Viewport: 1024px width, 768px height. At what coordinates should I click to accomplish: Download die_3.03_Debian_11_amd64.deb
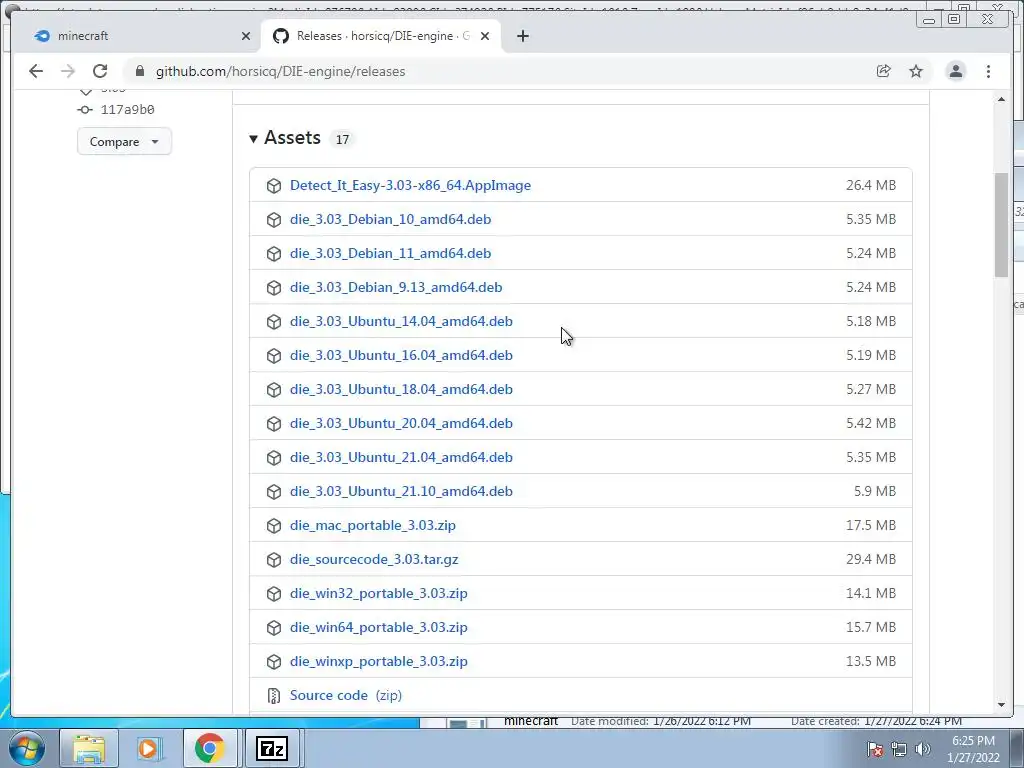[x=391, y=253]
